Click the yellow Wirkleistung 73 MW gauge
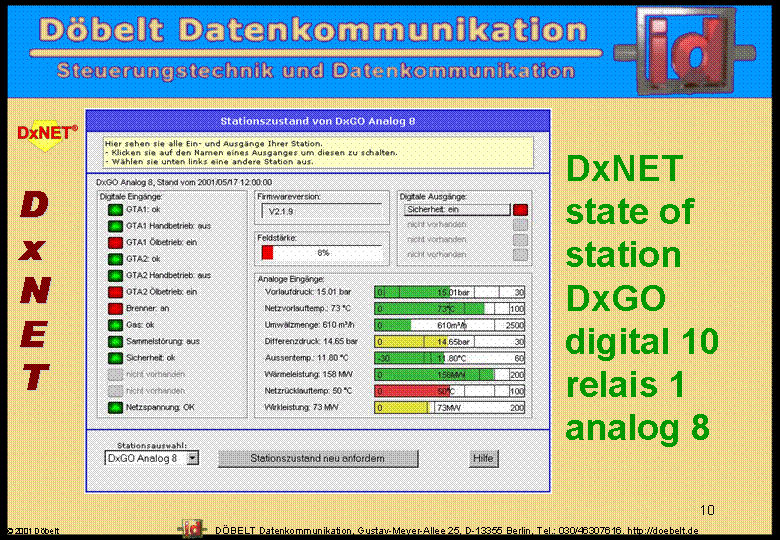Viewport: 780px width, 540px height. (x=450, y=408)
